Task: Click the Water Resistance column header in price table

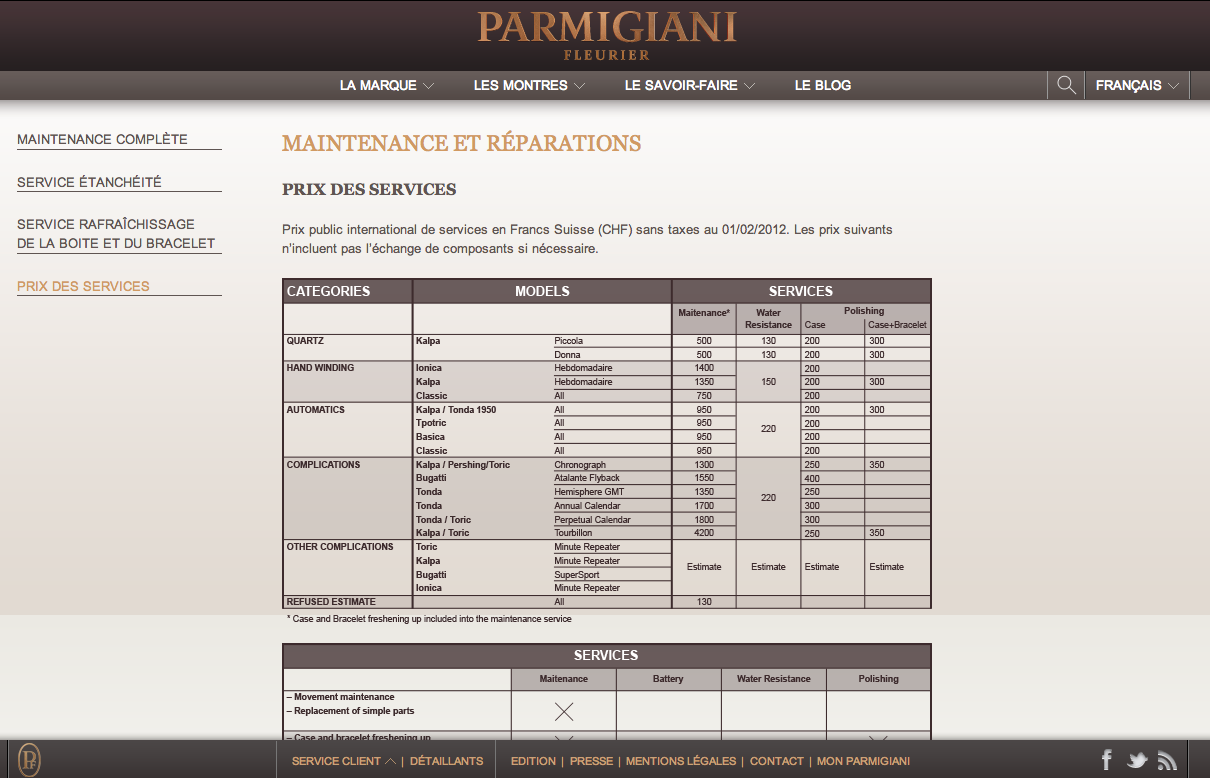Action: 768,318
